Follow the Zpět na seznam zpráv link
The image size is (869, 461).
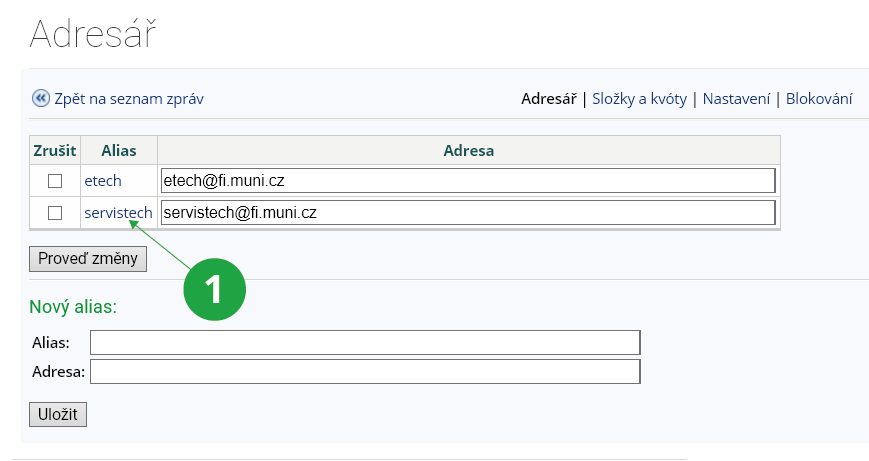[x=129, y=98]
